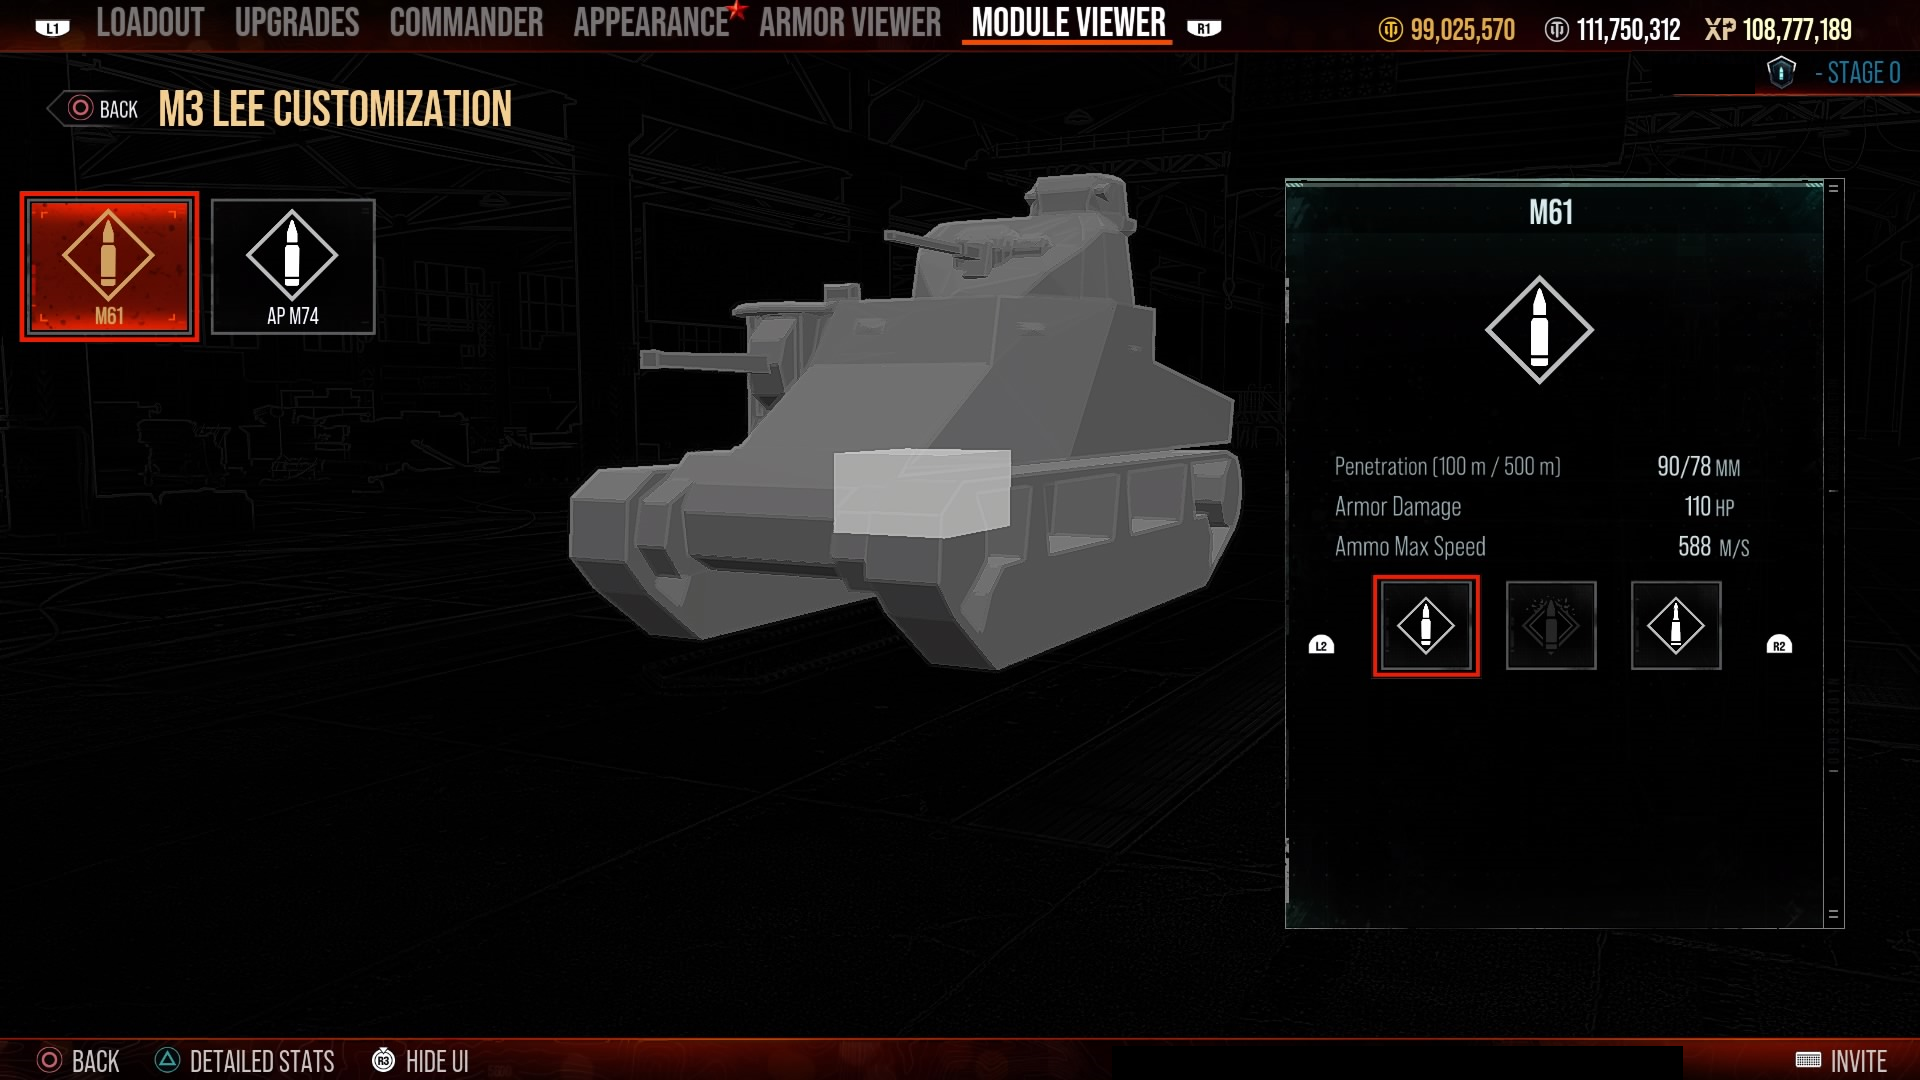1920x1080 pixels.
Task: Go to the Commander tab
Action: click(466, 23)
